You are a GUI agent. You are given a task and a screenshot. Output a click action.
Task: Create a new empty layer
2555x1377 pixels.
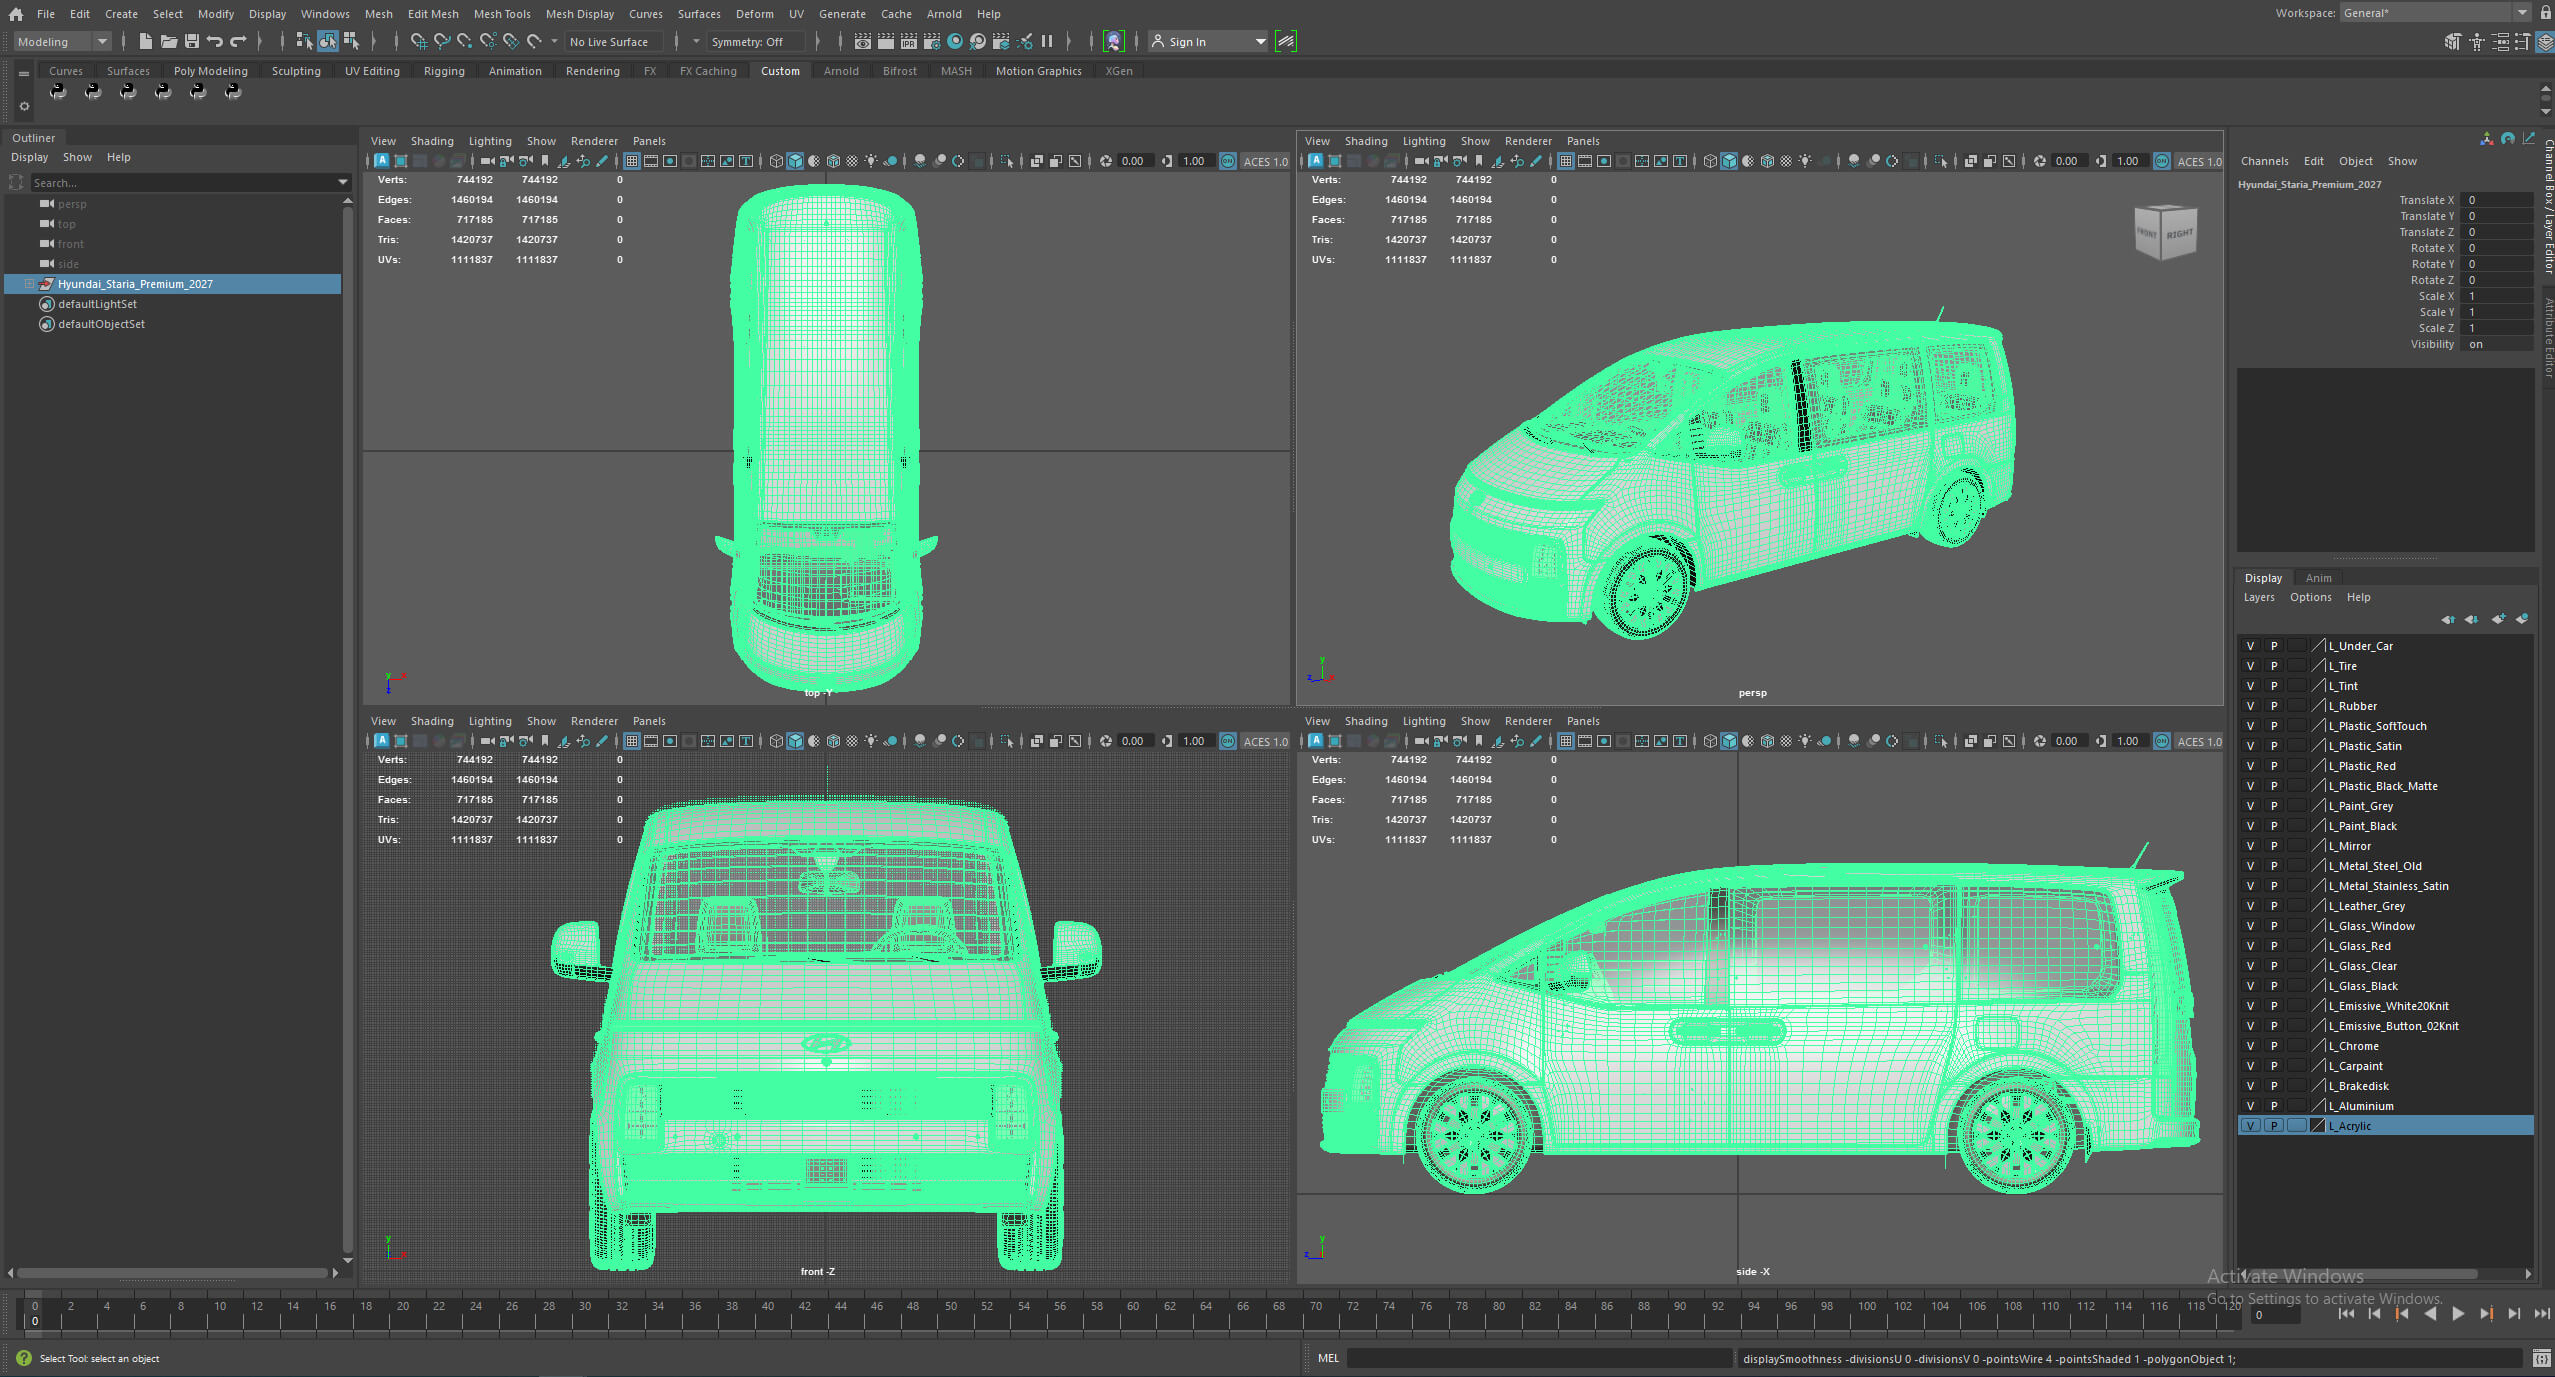point(2498,619)
